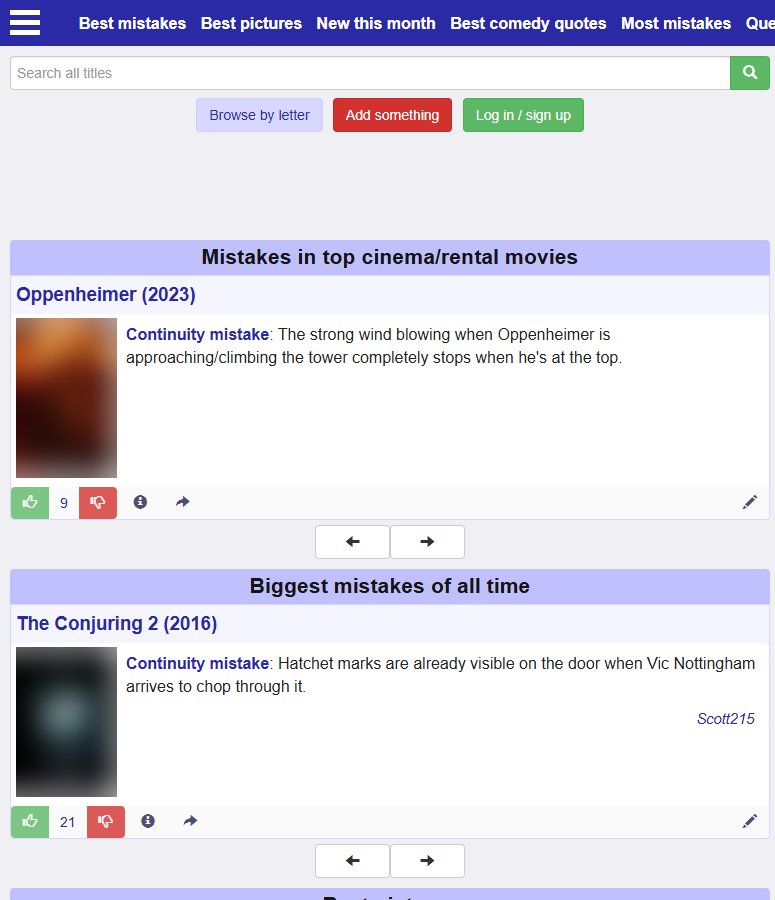The width and height of the screenshot is (775, 900).
Task: Thumbs up The Conjuring 2 mistake
Action: (30, 821)
